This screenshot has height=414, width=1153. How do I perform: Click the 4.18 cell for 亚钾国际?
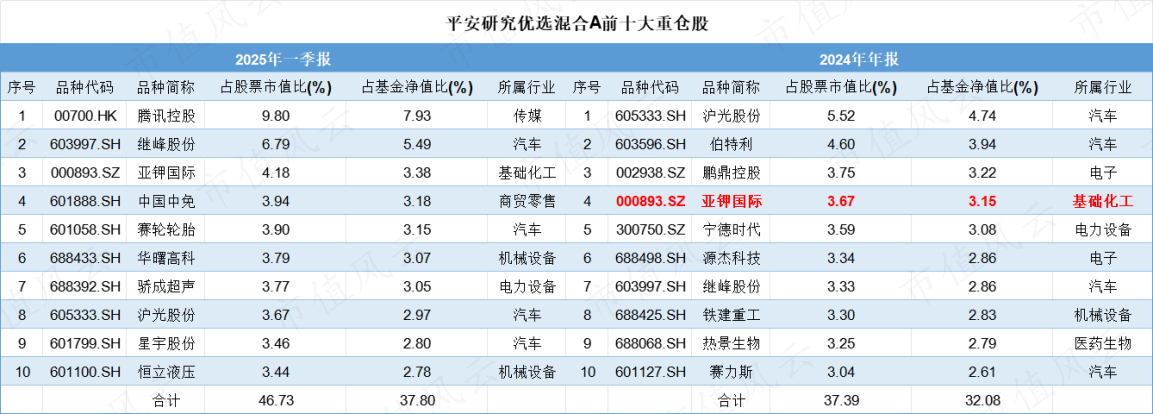(x=276, y=173)
